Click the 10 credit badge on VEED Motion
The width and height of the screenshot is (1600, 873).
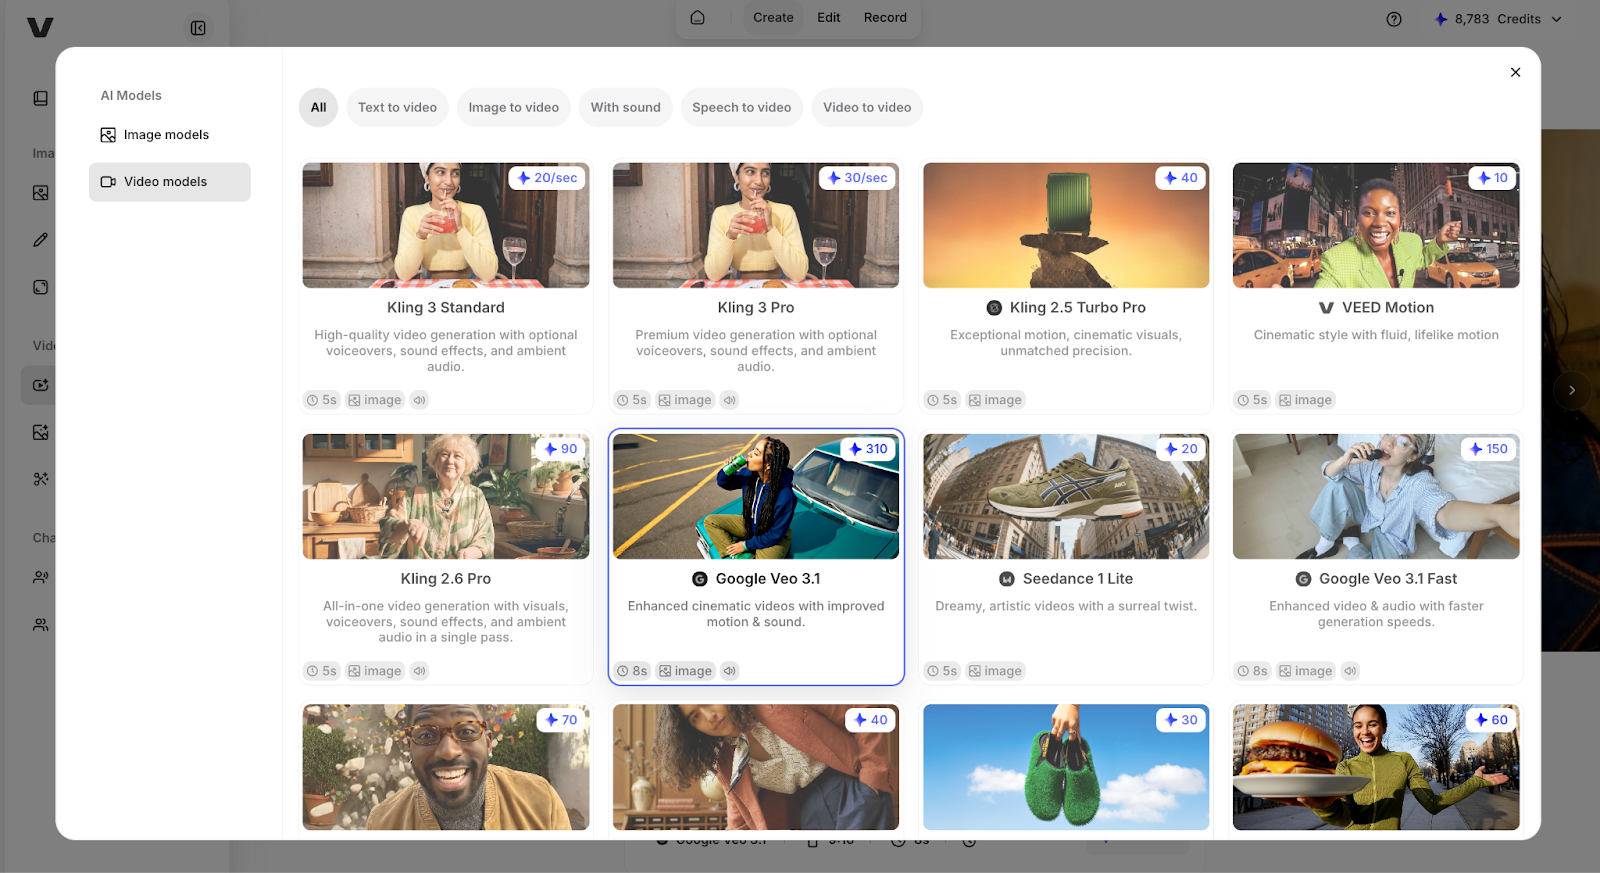tap(1491, 178)
